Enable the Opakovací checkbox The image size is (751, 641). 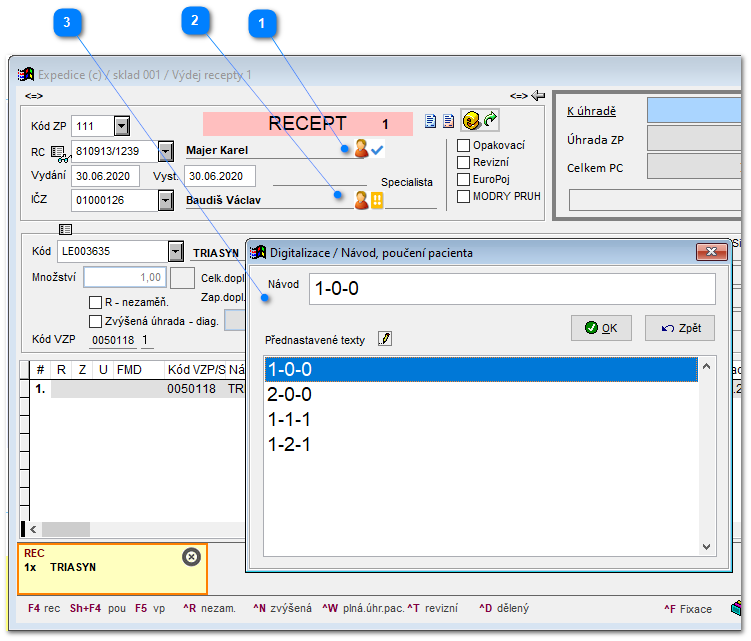463,145
